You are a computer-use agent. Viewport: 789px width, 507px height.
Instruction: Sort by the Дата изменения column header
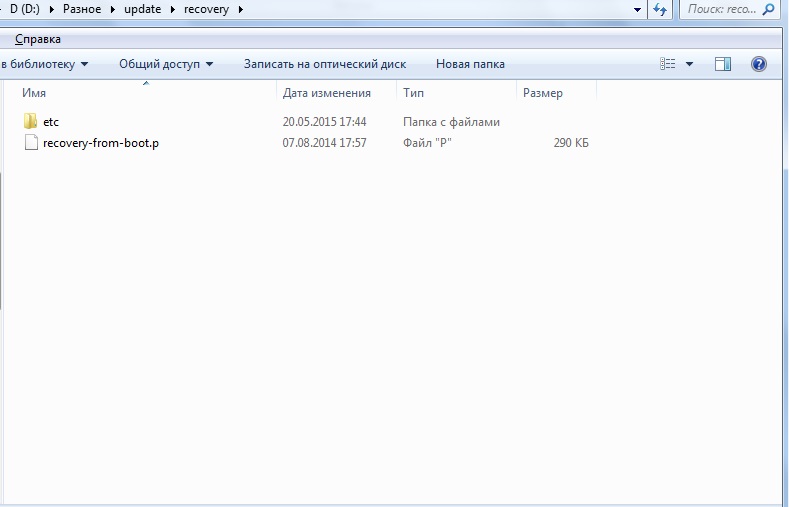(x=326, y=93)
